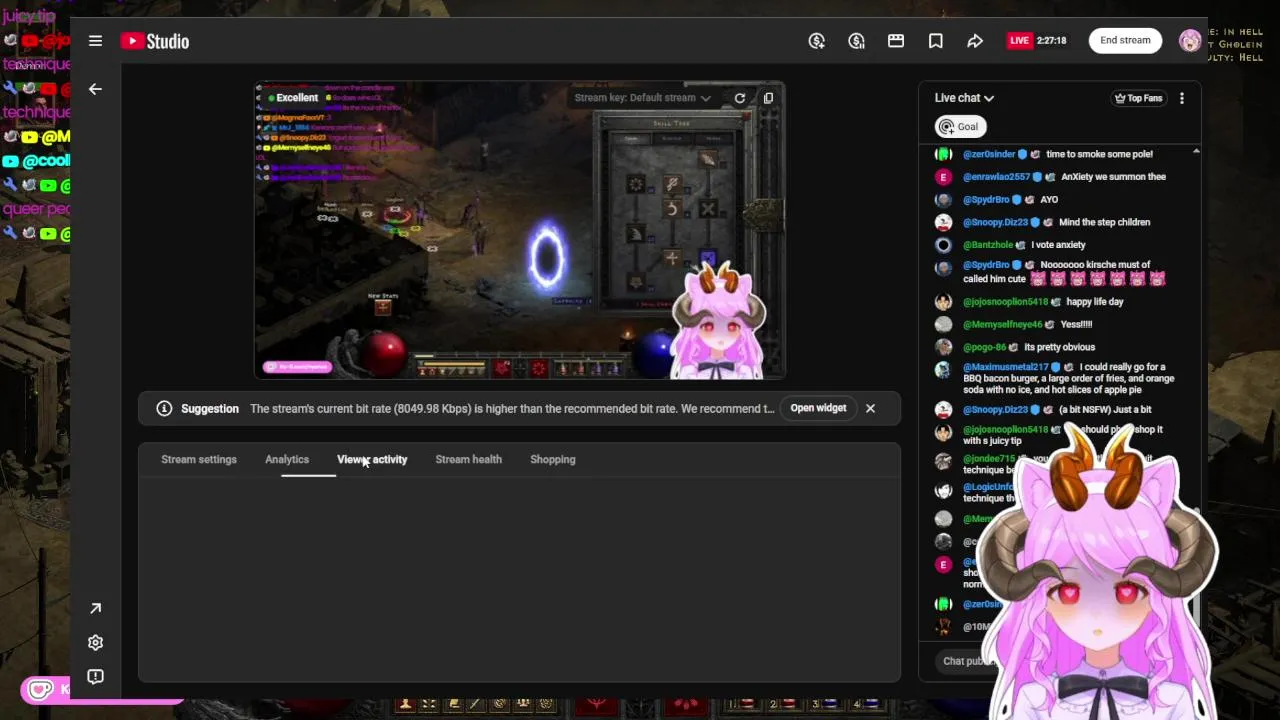Click the YouTube Studio logo
The height and width of the screenshot is (720, 1280).
tap(155, 41)
